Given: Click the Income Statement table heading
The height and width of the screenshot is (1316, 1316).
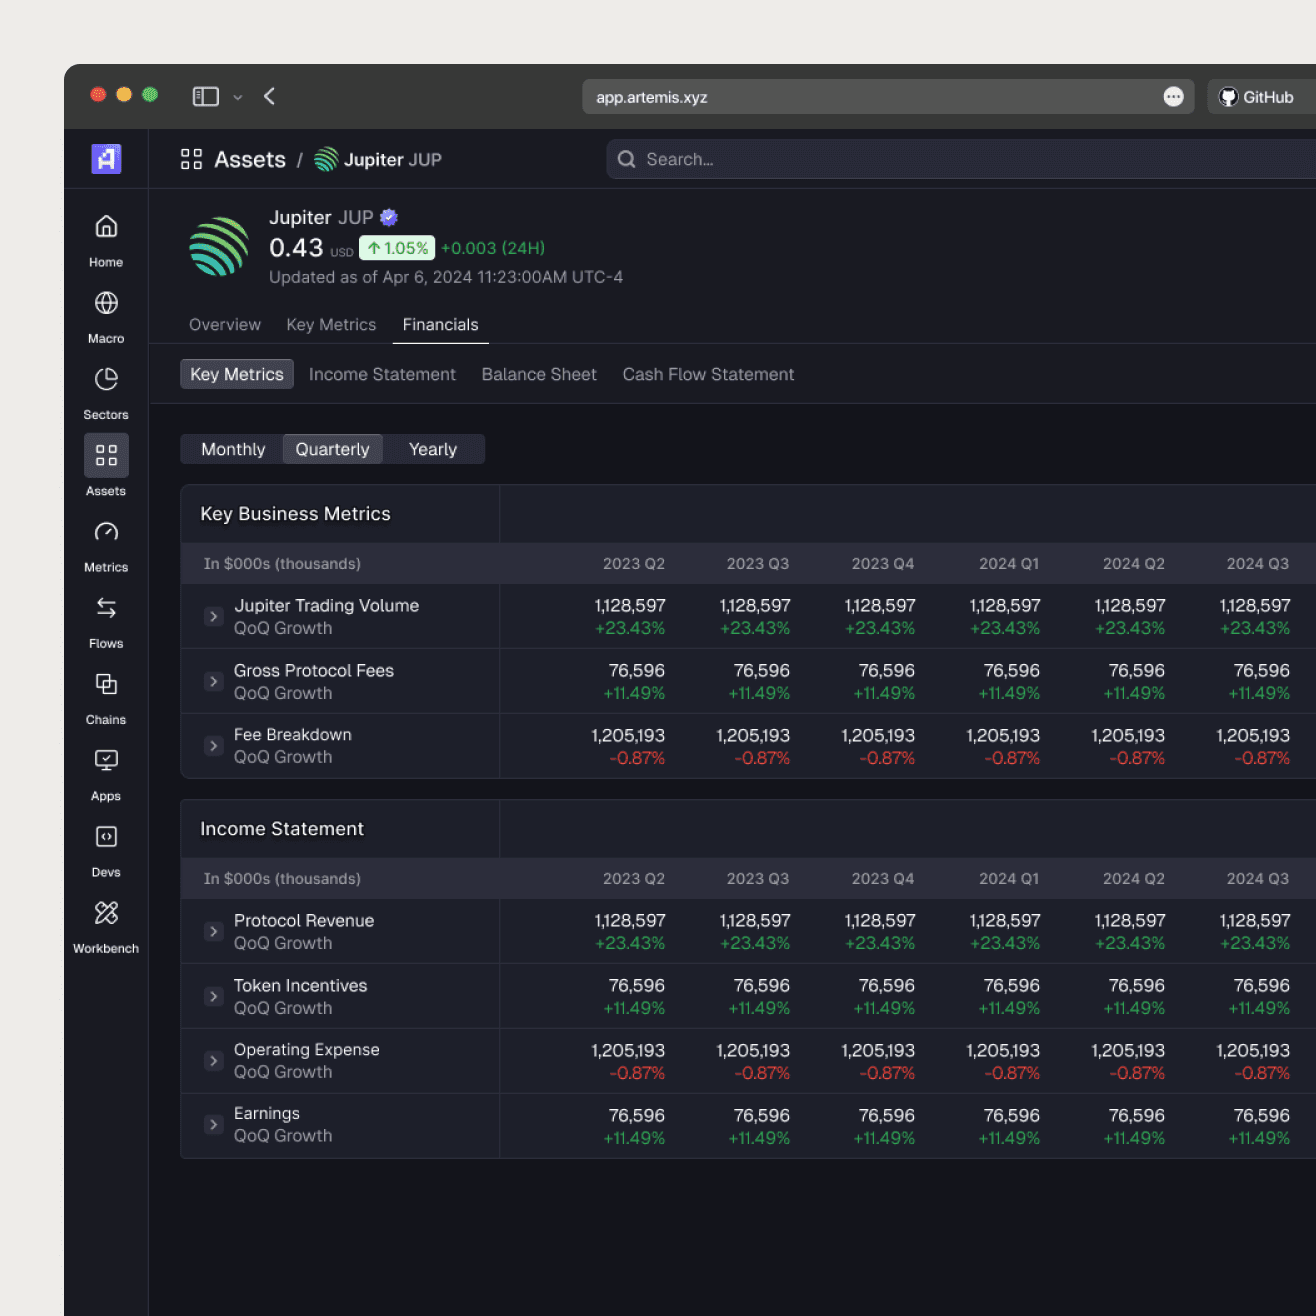Looking at the screenshot, I should click(282, 829).
